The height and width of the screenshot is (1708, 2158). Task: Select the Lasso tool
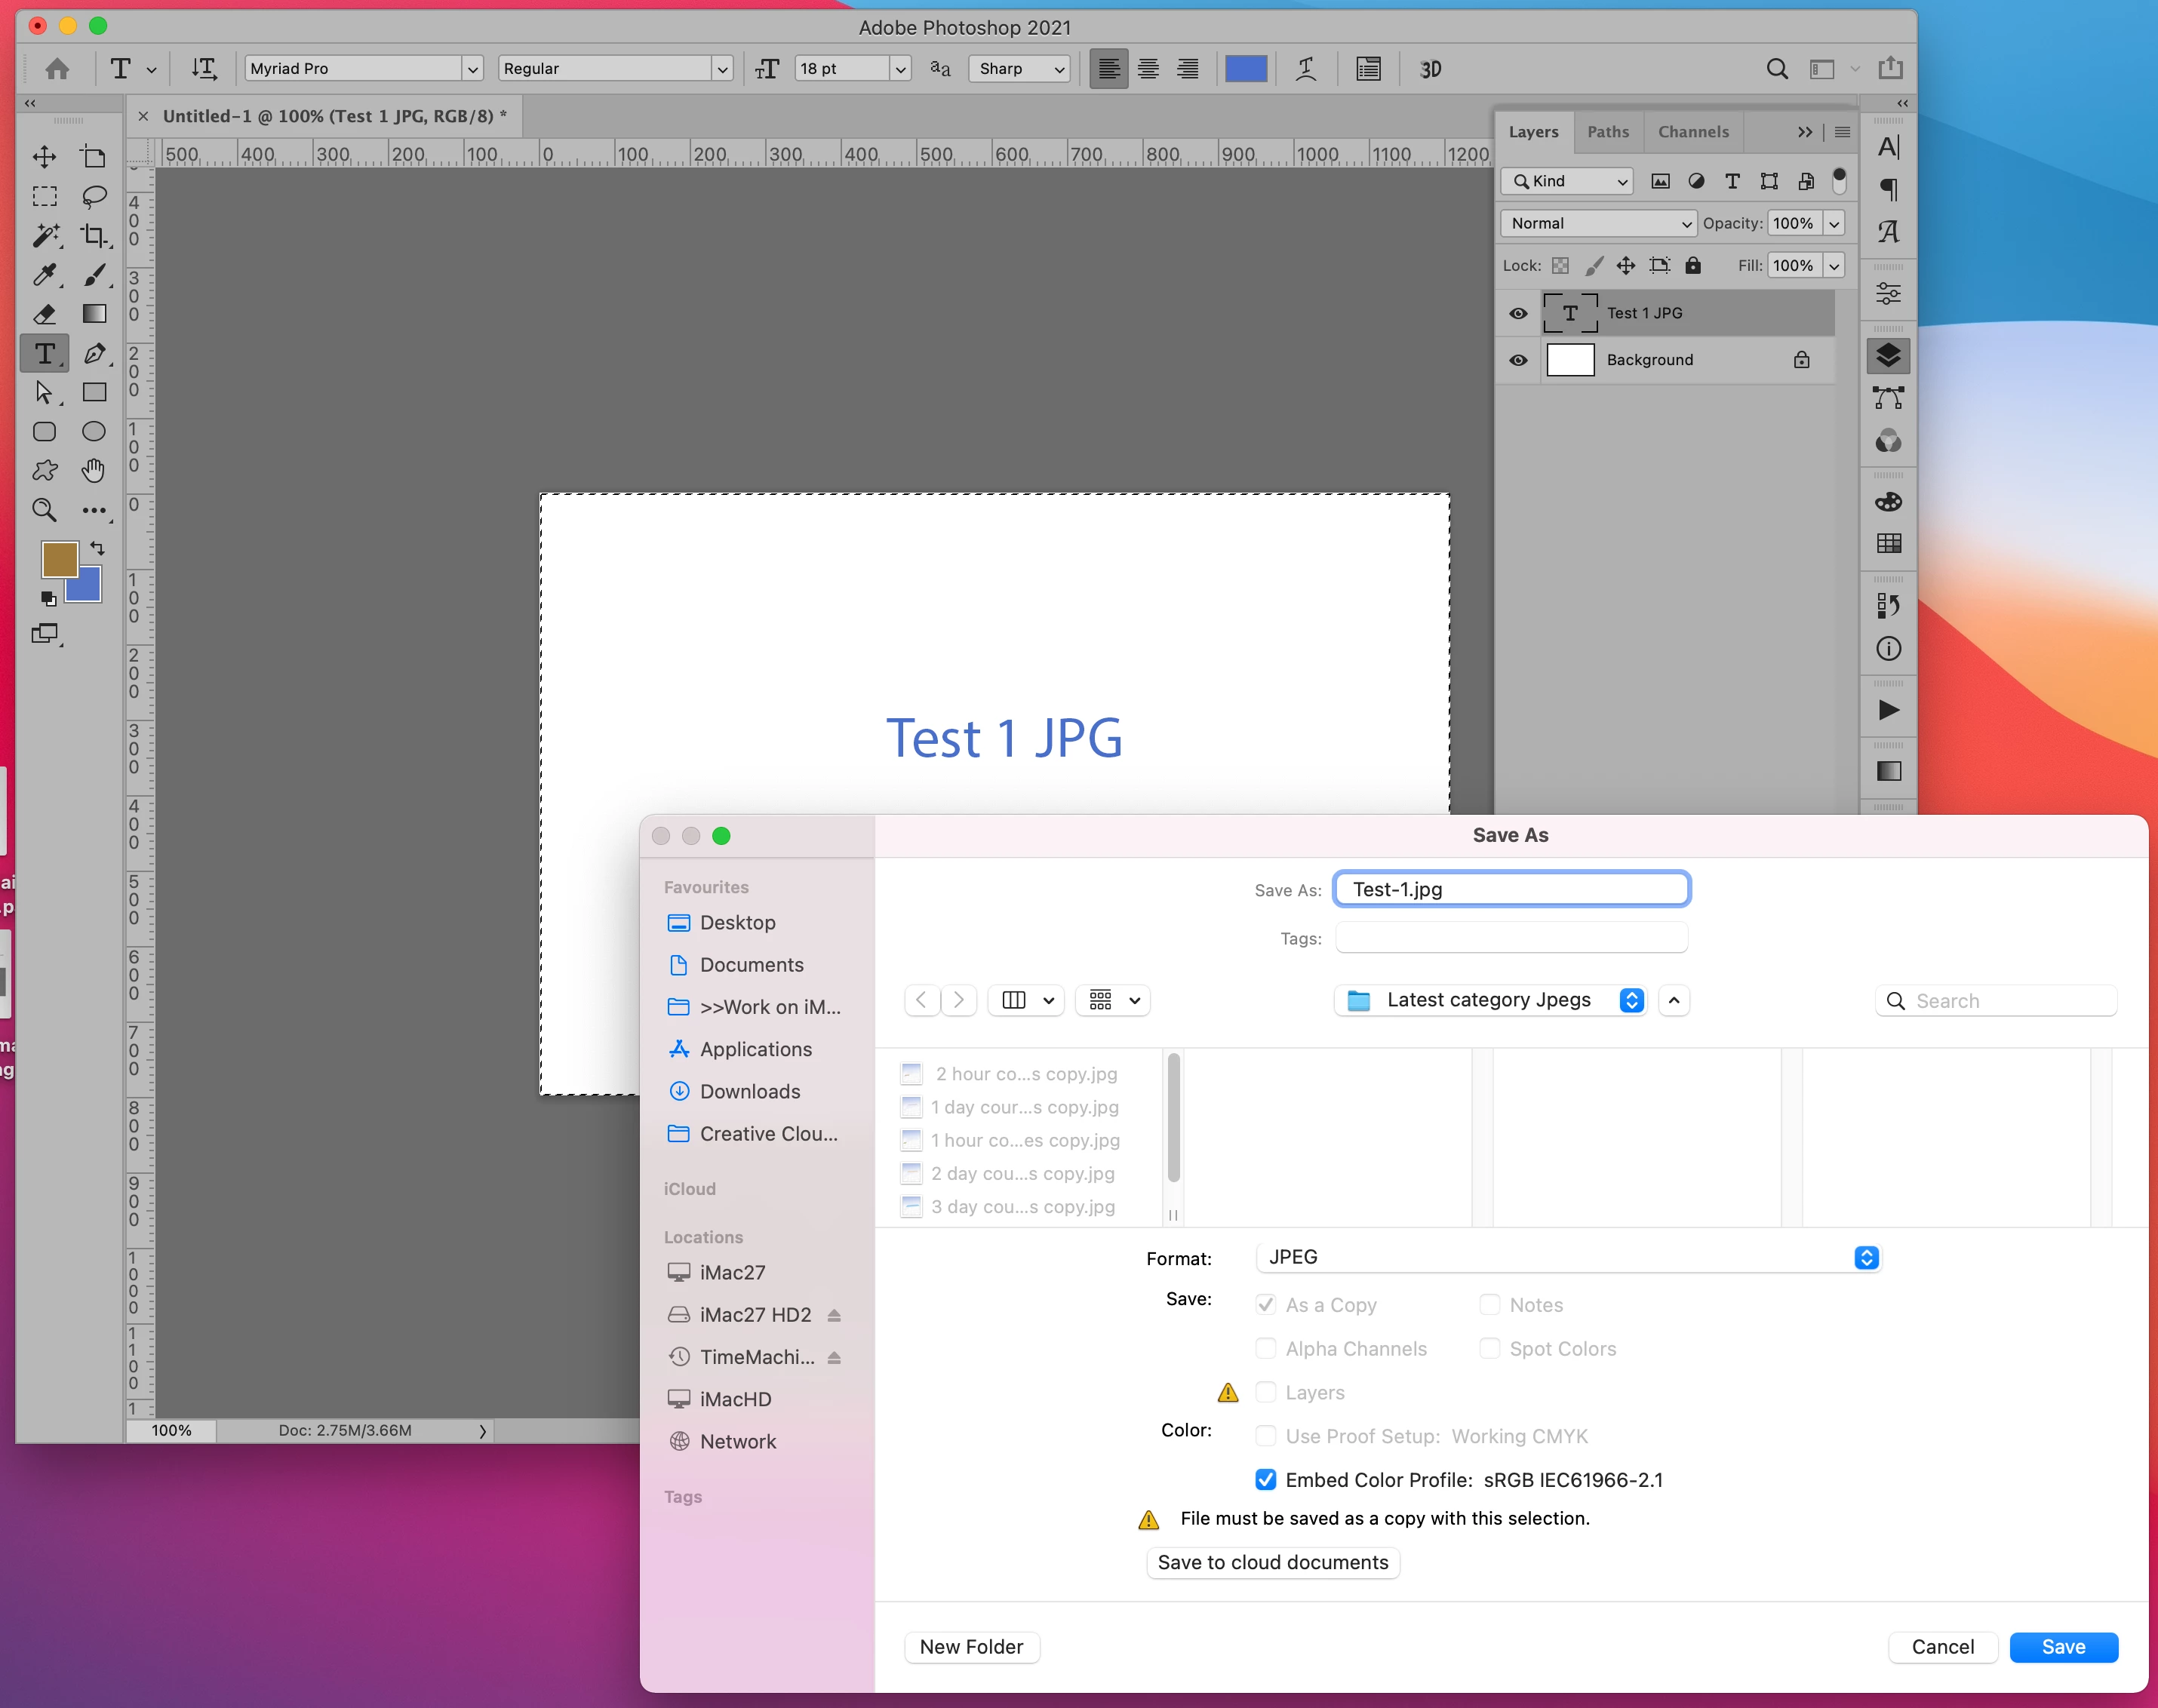(94, 196)
